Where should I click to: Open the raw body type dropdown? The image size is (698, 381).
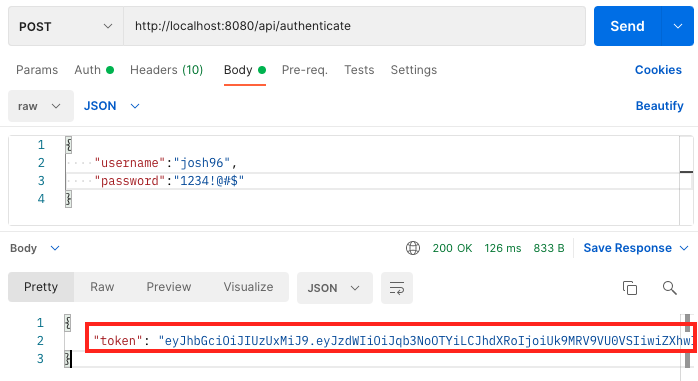tap(41, 106)
